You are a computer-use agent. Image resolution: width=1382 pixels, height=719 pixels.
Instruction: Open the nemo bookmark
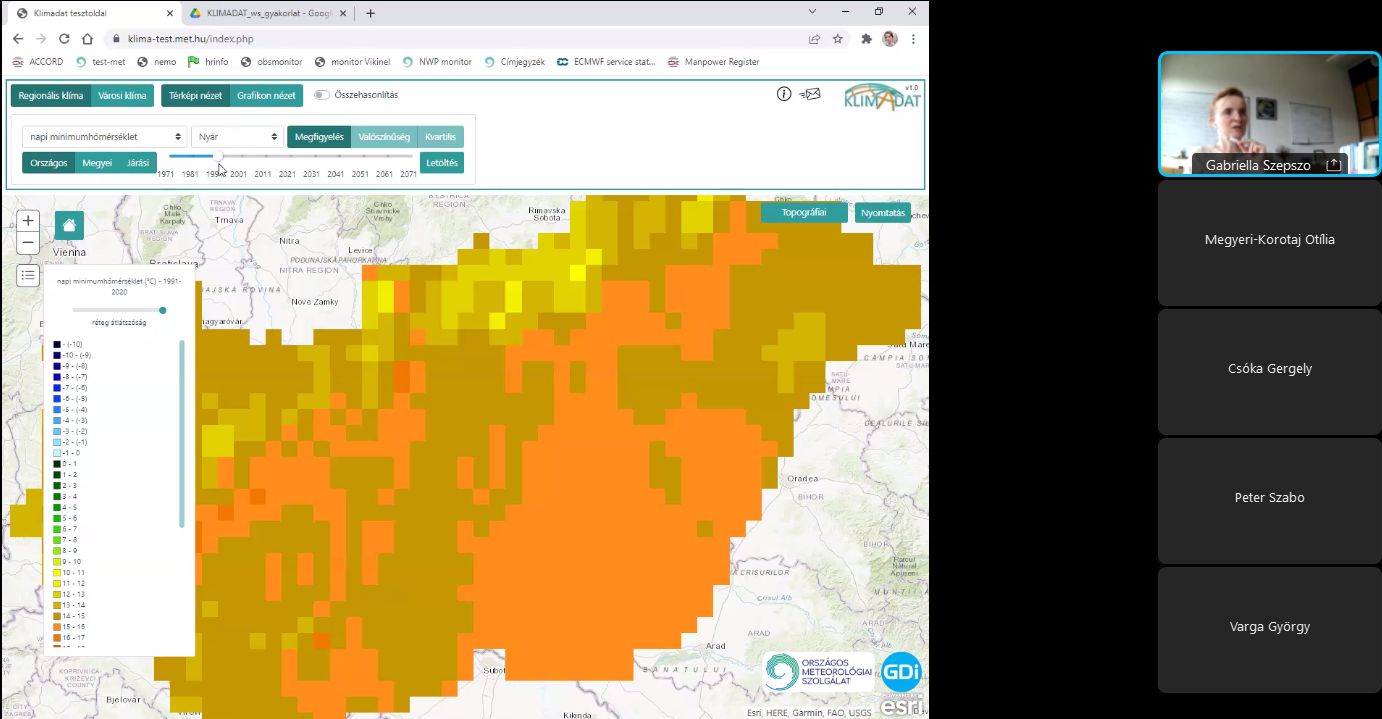pyautogui.click(x=157, y=62)
